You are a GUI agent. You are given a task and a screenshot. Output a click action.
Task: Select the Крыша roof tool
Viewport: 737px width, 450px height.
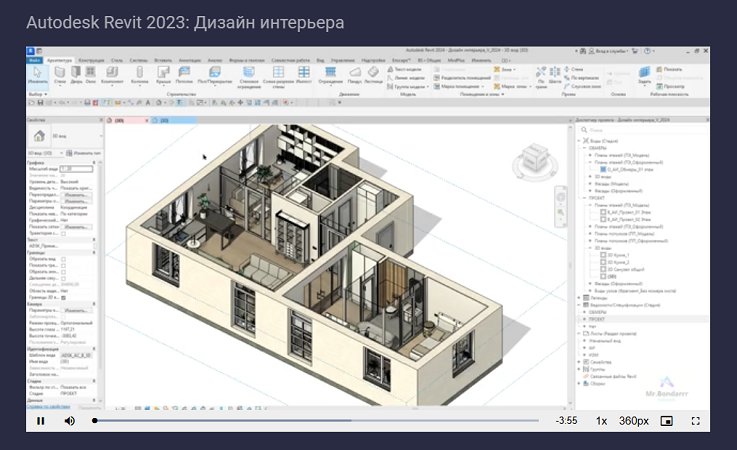[164, 75]
